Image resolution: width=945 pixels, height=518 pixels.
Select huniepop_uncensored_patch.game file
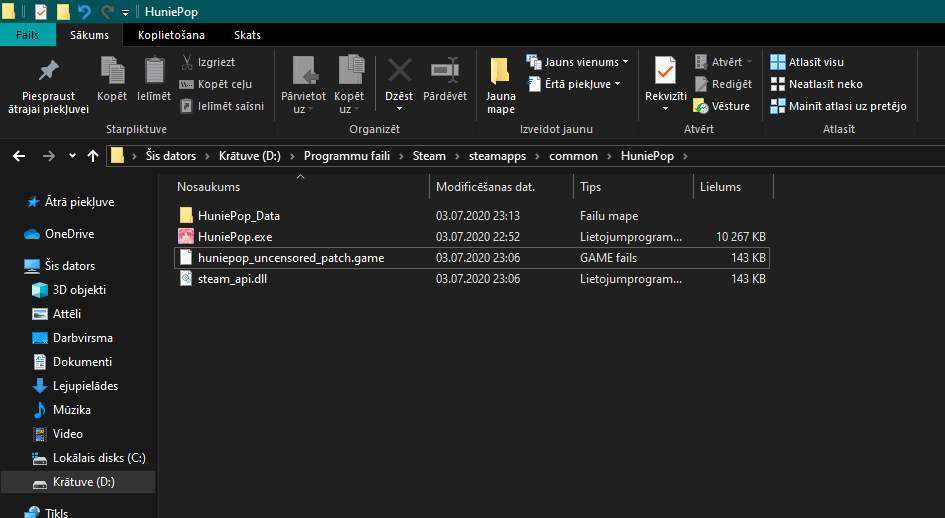click(471, 257)
